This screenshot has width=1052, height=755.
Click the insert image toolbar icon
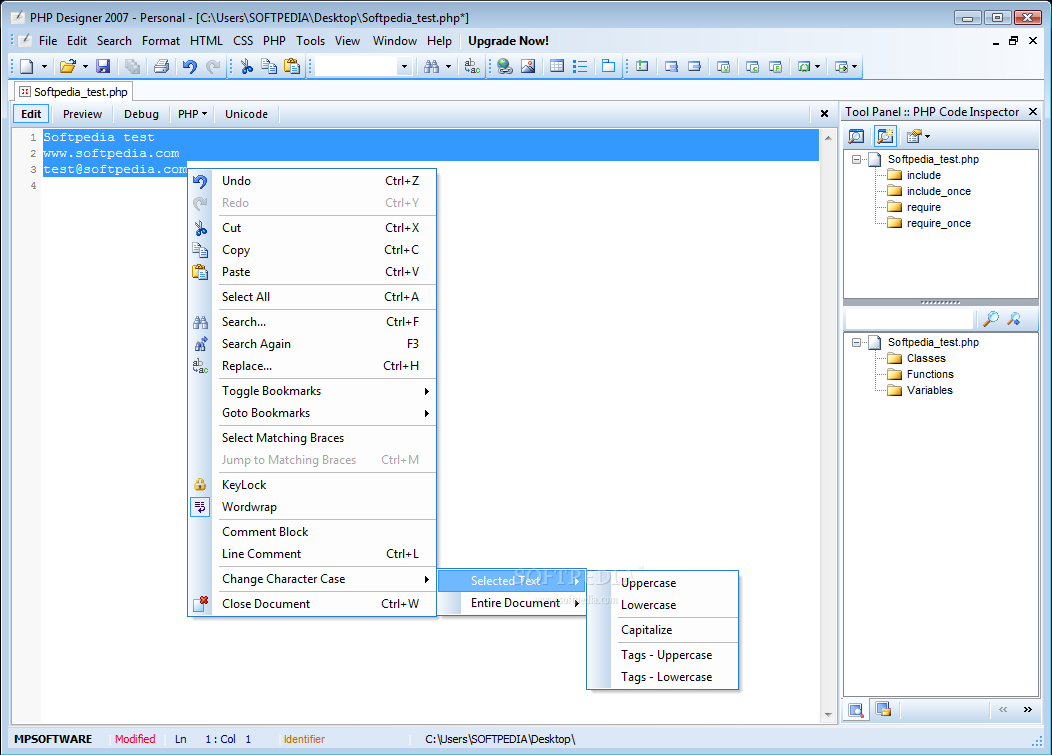528,66
